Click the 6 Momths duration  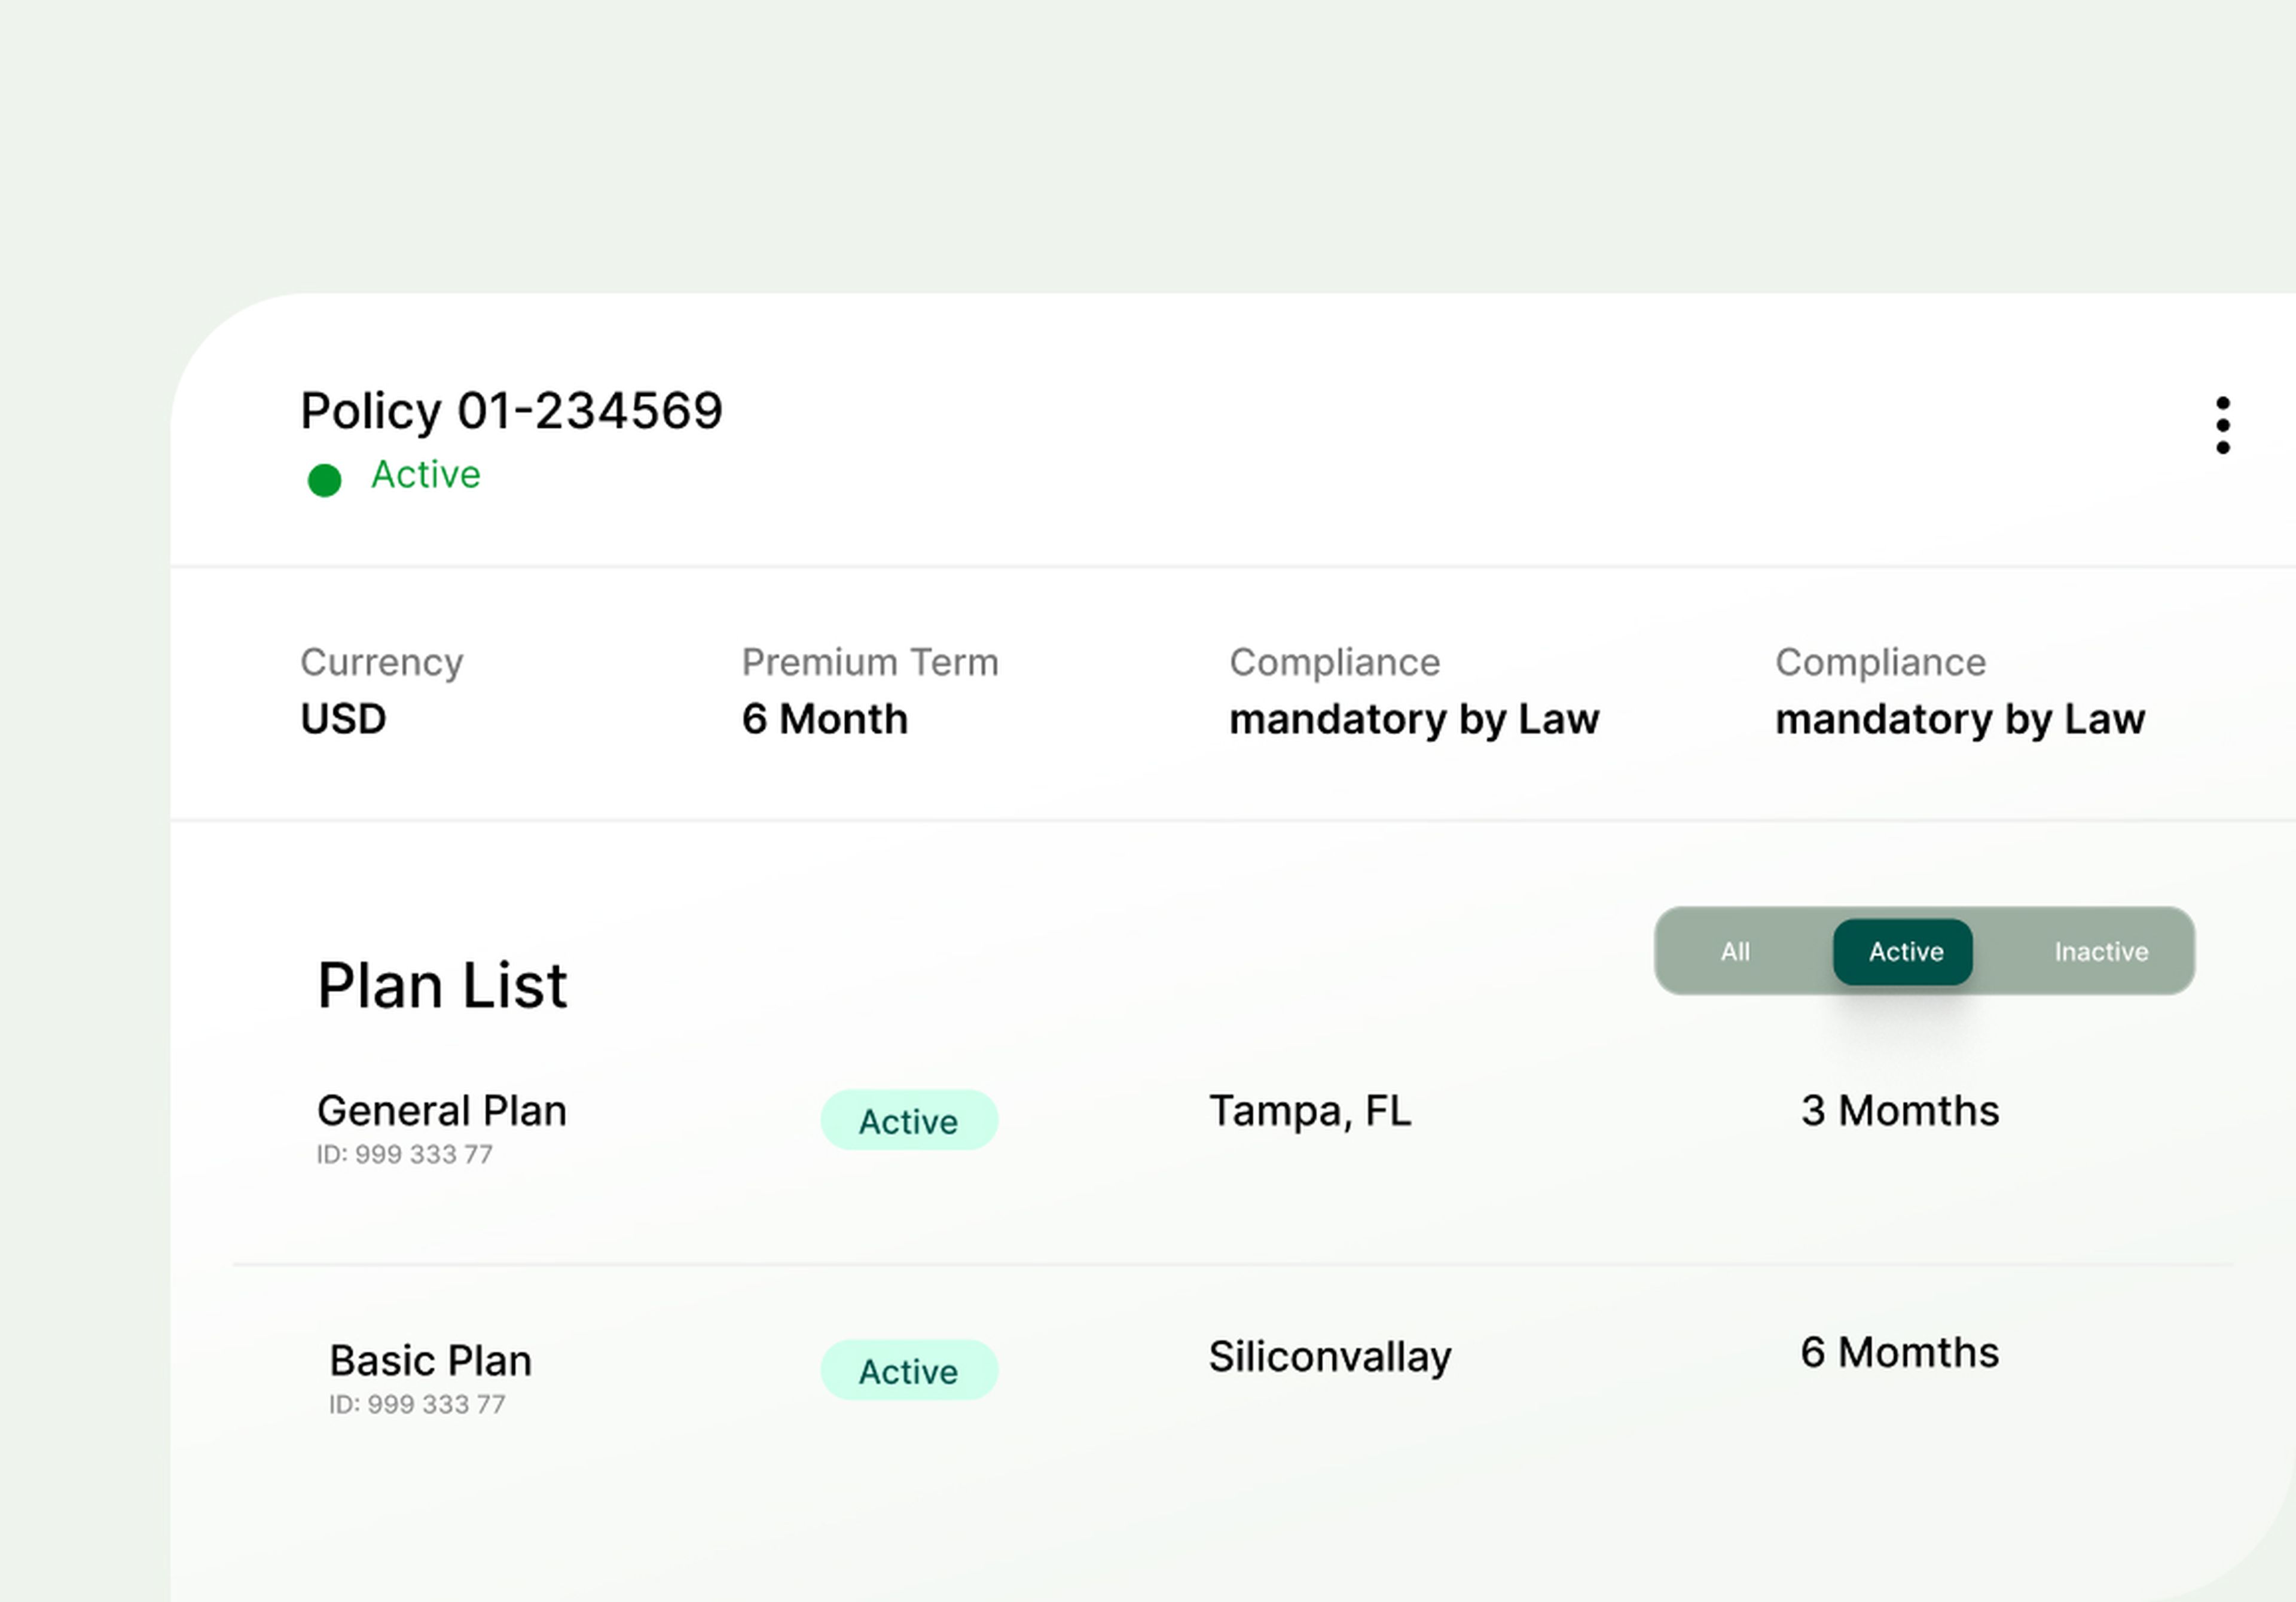tap(1899, 1352)
